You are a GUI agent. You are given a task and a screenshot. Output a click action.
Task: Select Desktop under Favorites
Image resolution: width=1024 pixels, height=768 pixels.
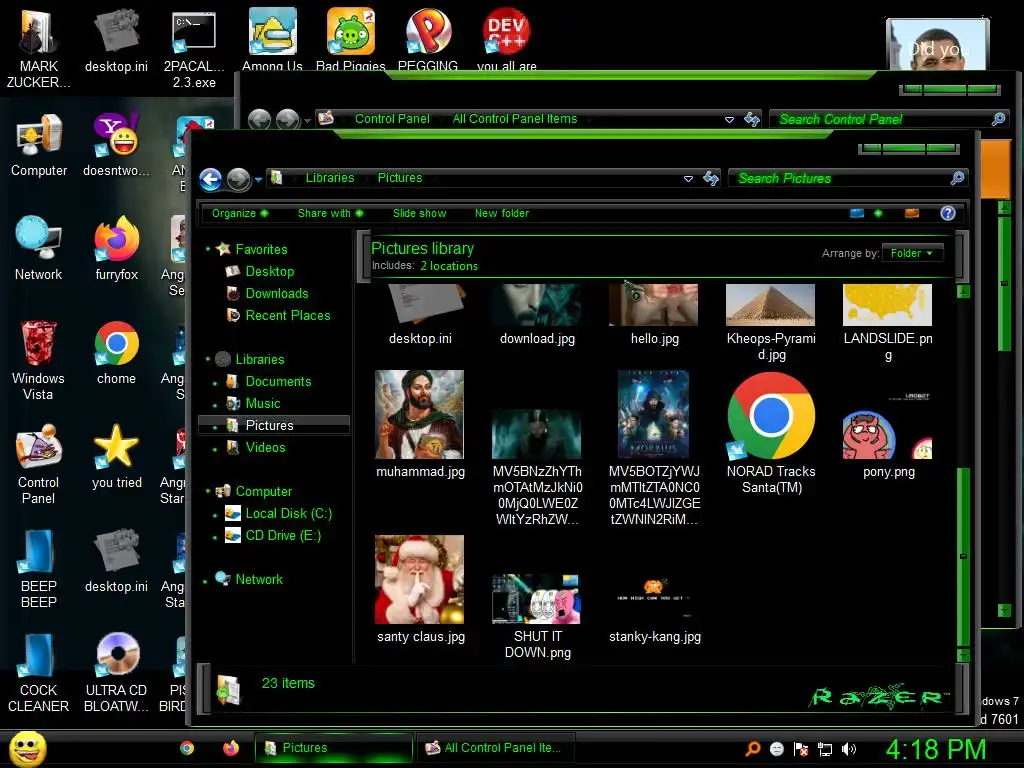pos(269,271)
